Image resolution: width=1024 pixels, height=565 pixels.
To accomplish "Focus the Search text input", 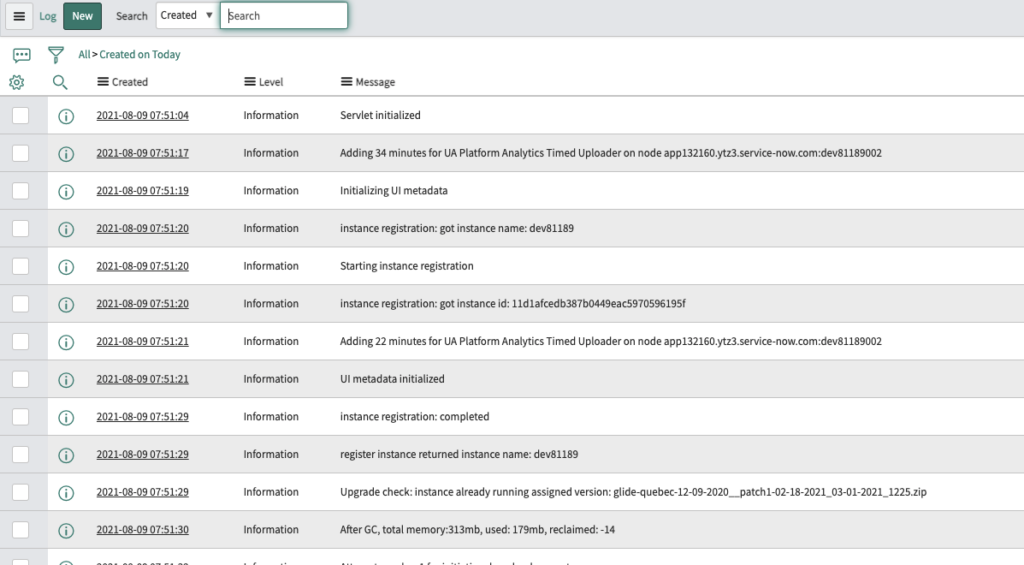I will coord(284,16).
